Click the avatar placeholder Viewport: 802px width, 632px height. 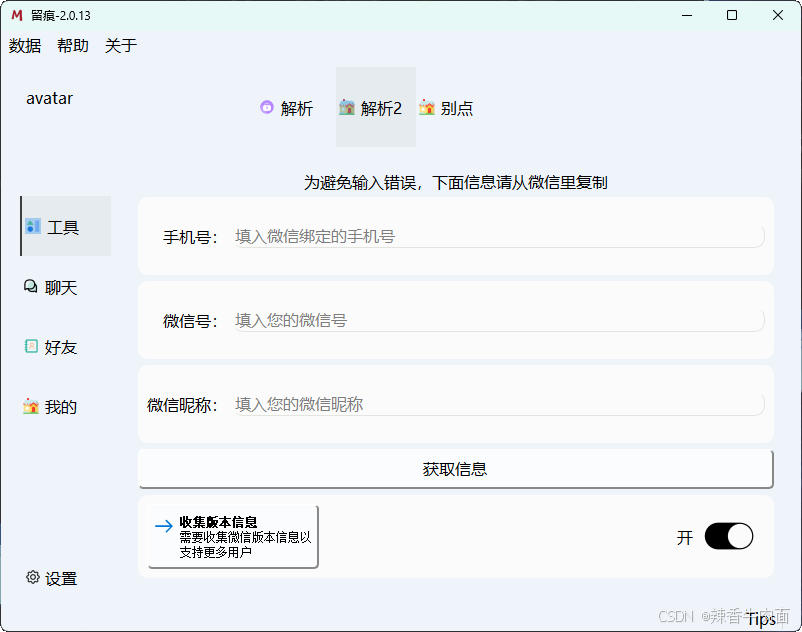click(50, 98)
